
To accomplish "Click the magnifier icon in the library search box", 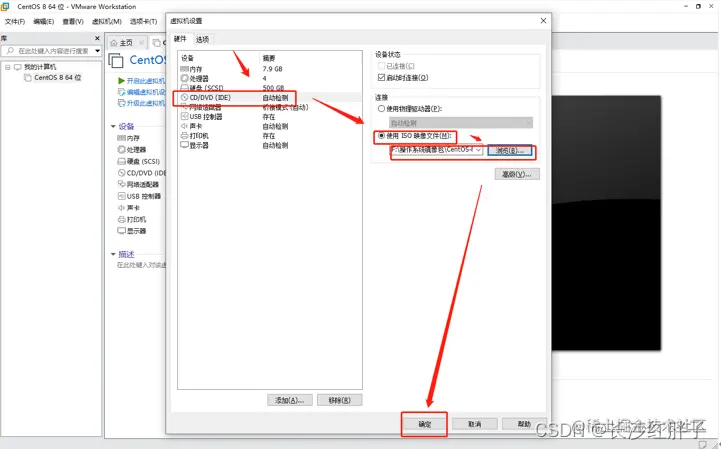I will point(10,51).
